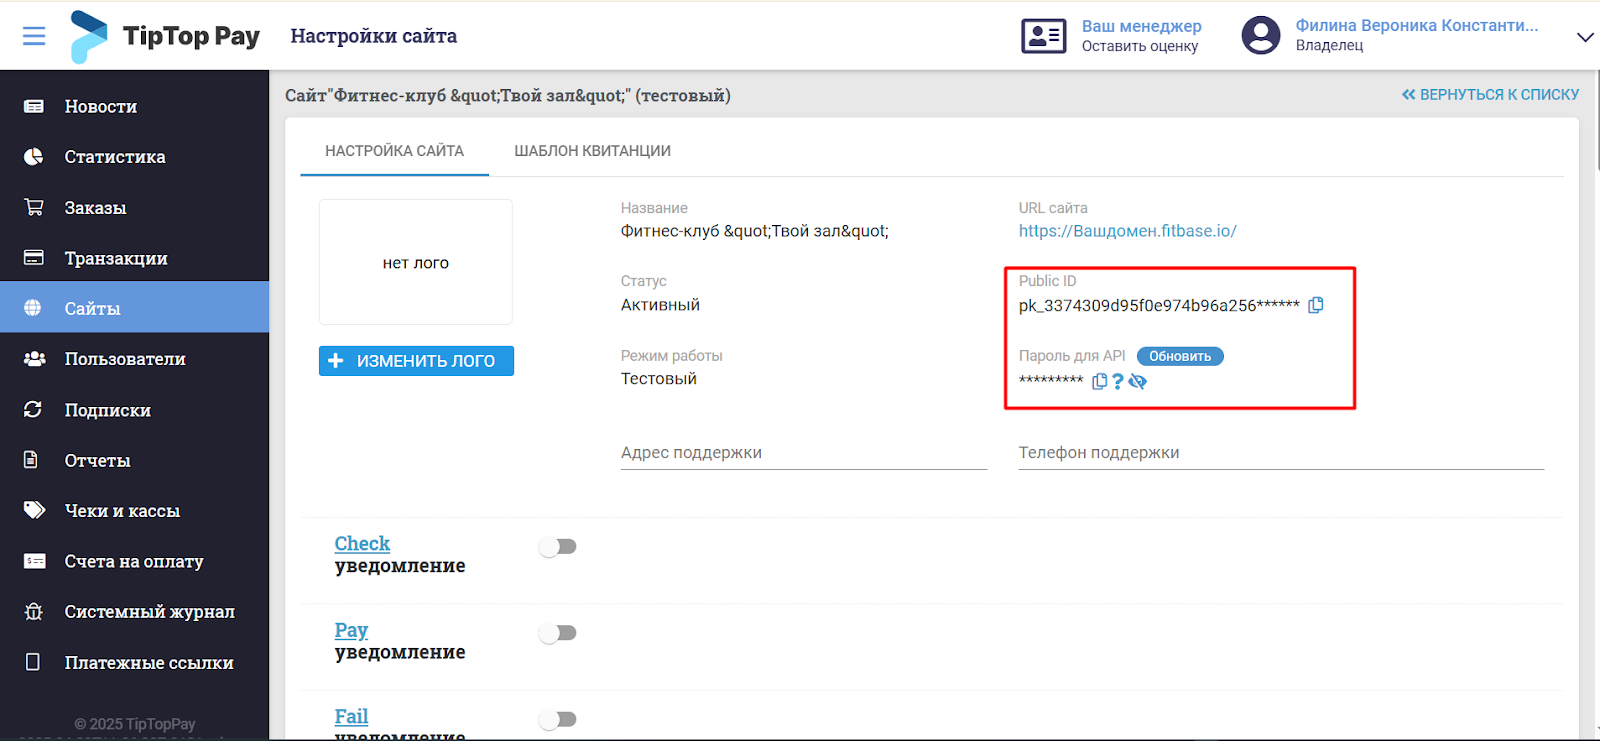Click the user avatar icon
1600x741 pixels.
coord(1260,36)
